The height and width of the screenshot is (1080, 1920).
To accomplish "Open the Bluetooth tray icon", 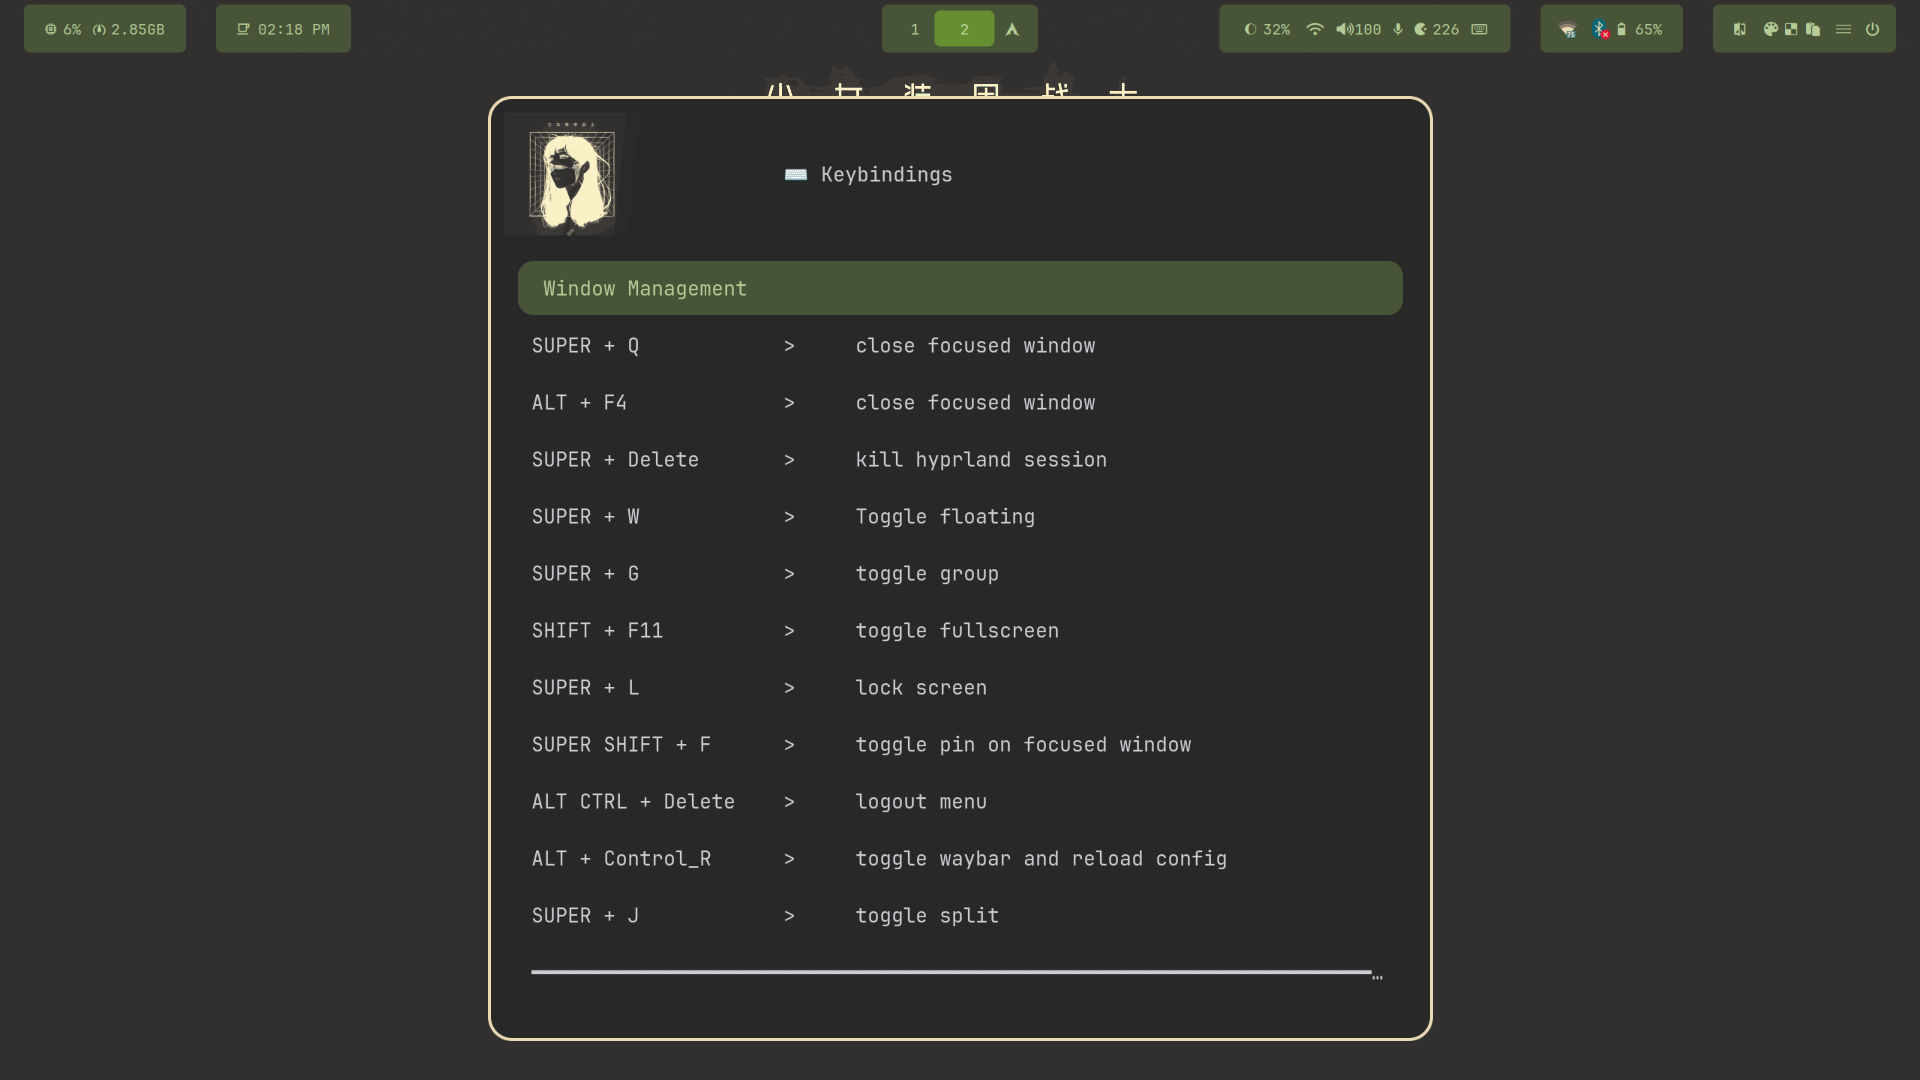I will (1600, 29).
